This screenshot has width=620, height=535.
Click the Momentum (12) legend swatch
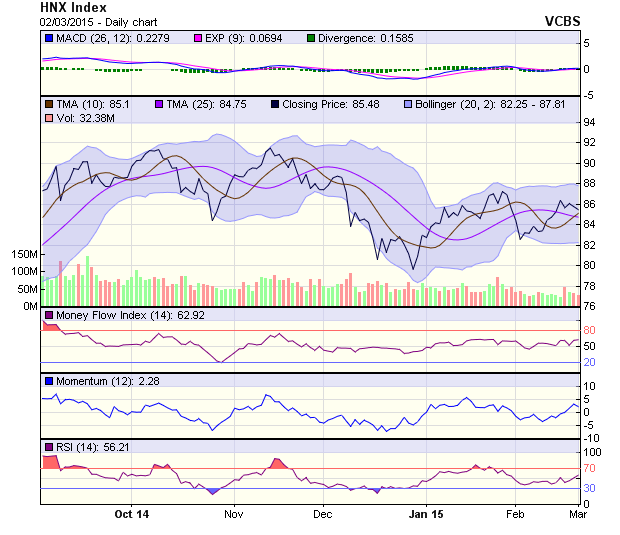pos(48,381)
